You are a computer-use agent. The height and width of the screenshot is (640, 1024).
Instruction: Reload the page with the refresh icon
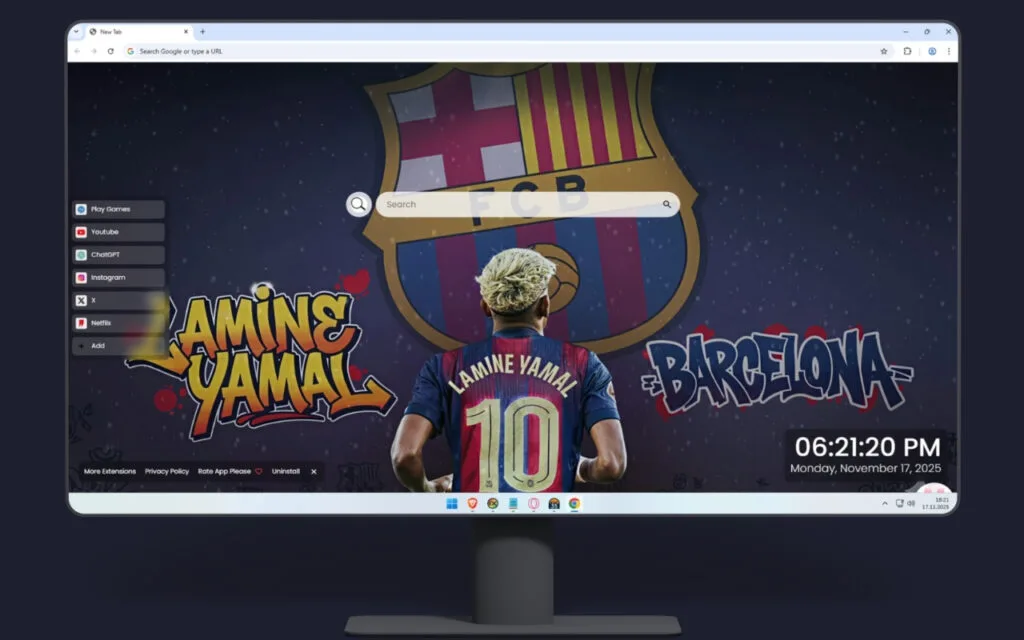pos(111,51)
